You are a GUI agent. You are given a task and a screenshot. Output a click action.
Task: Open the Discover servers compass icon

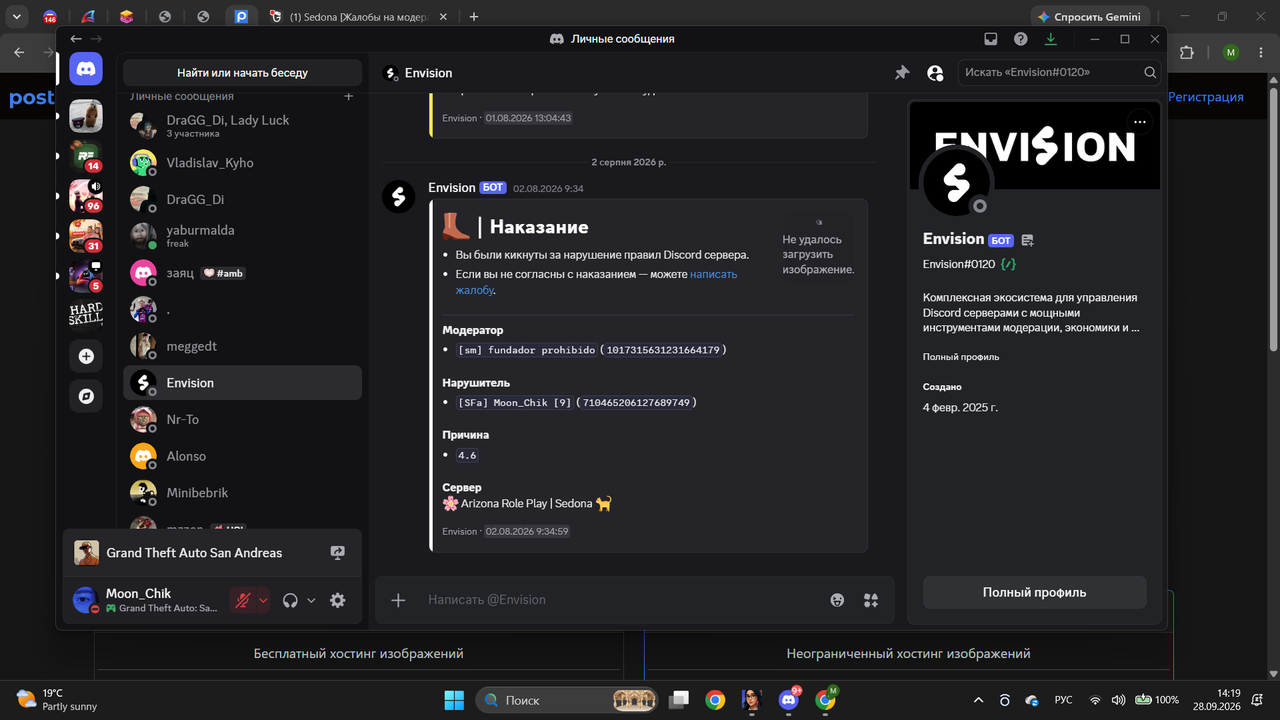[86, 396]
